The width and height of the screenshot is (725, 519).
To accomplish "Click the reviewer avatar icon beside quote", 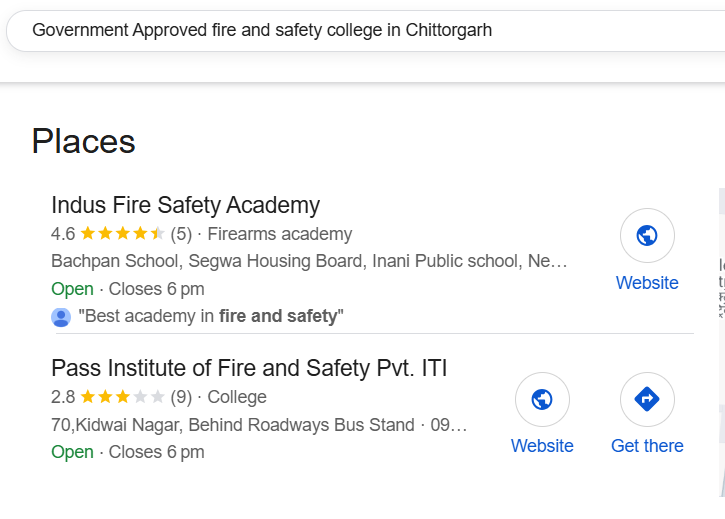I will coord(61,317).
